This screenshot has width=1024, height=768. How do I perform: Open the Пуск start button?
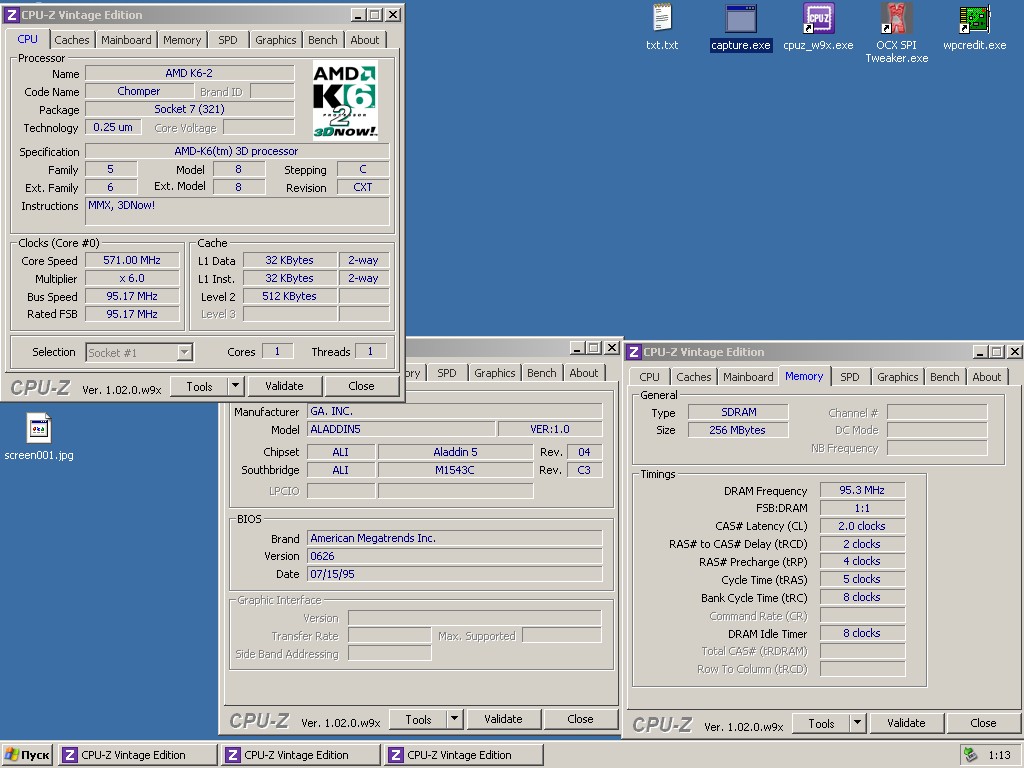(x=27, y=755)
